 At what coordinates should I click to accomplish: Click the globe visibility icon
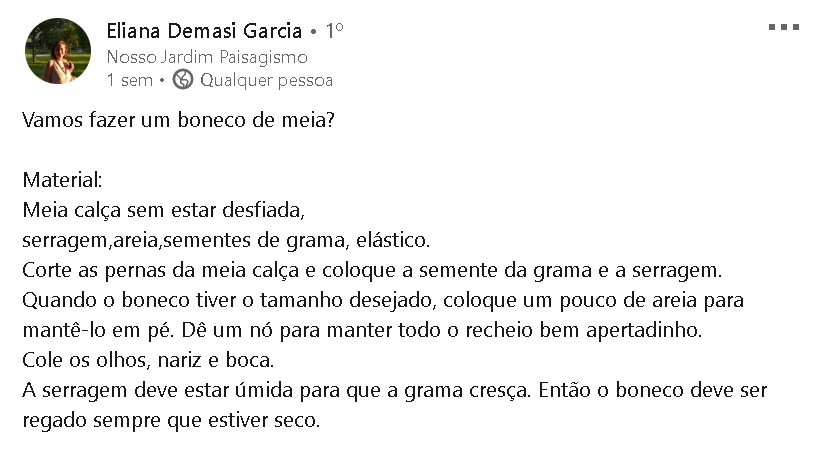[183, 80]
